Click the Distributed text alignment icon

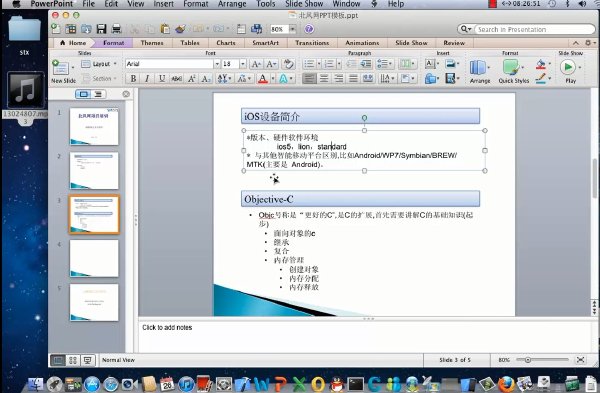368,79
